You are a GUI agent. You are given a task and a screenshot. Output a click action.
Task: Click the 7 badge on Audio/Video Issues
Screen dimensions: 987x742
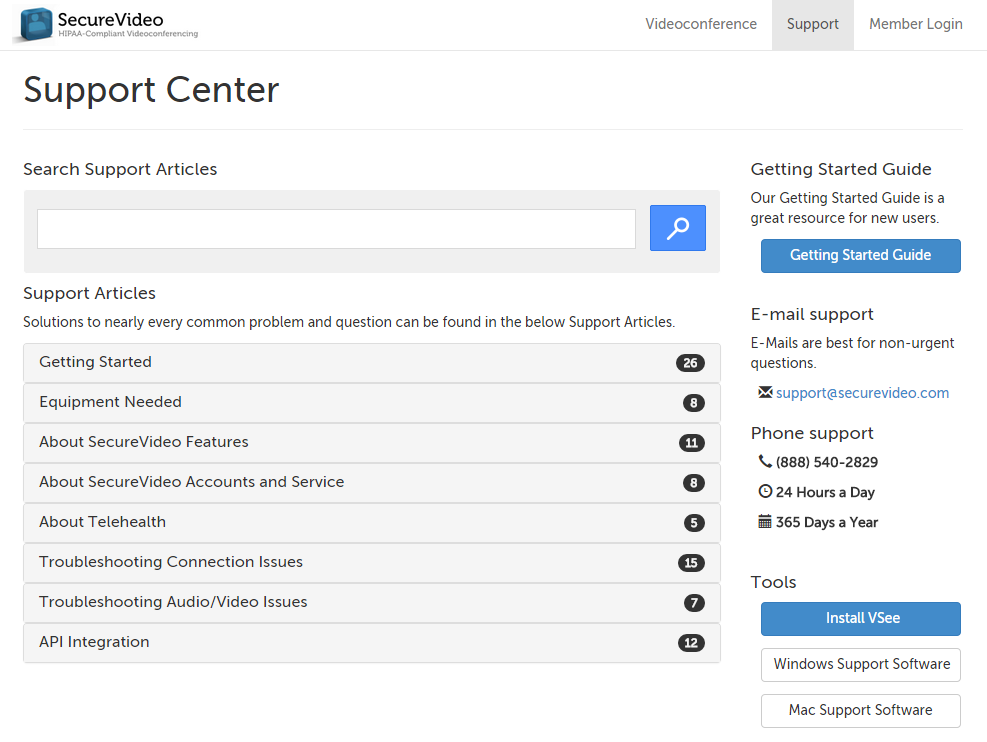coord(694,602)
